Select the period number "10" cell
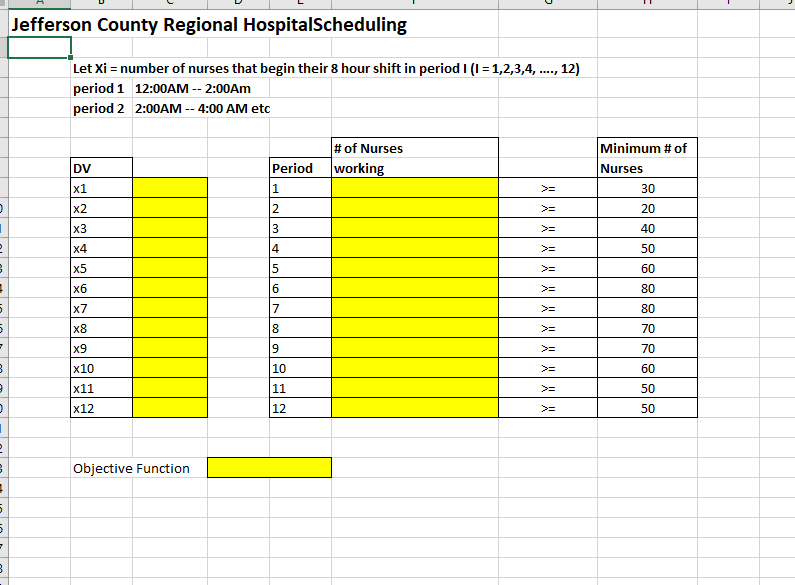Image resolution: width=795 pixels, height=585 pixels. point(300,368)
